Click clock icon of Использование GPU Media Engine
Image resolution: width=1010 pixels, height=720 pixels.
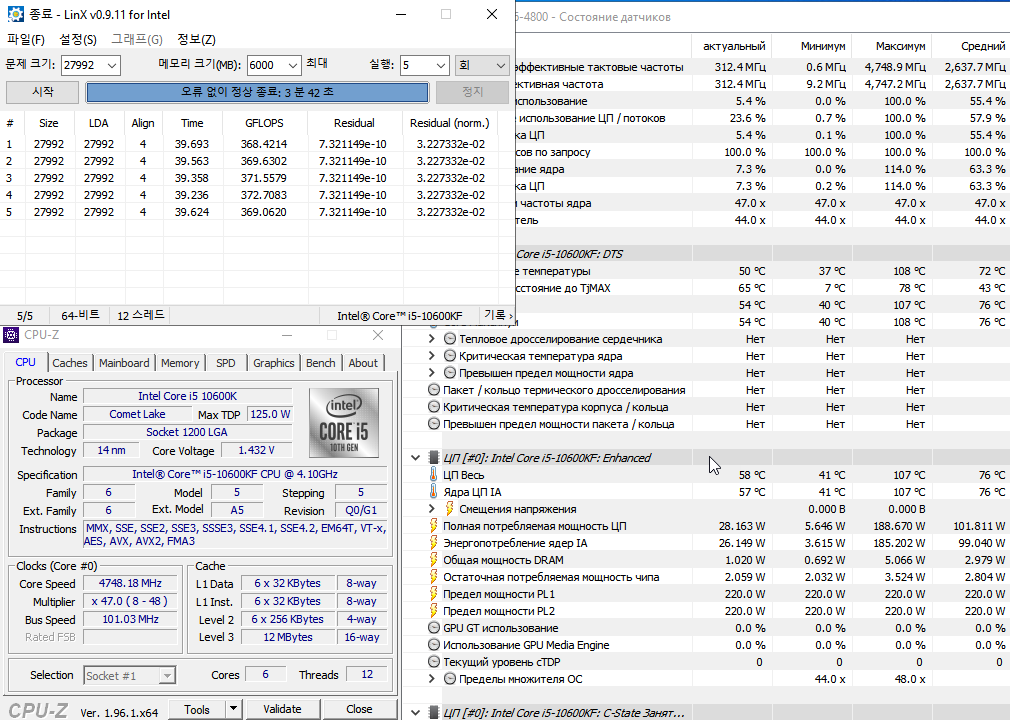click(434, 645)
